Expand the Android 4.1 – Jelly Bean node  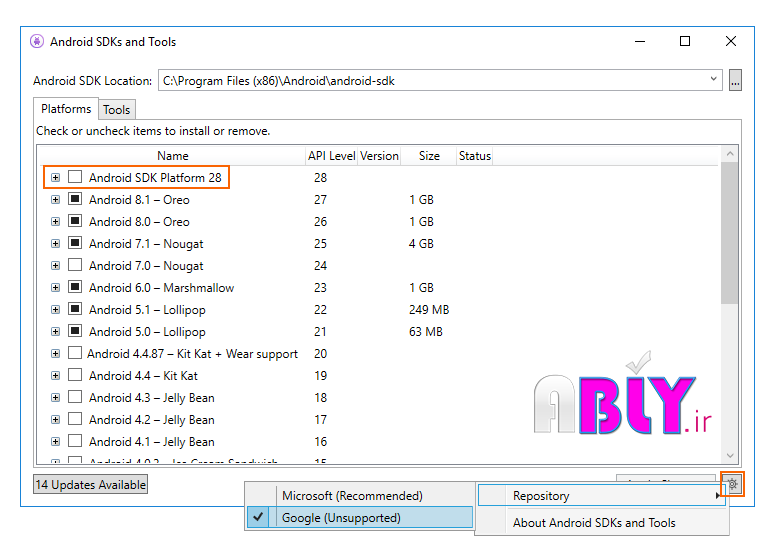(55, 441)
